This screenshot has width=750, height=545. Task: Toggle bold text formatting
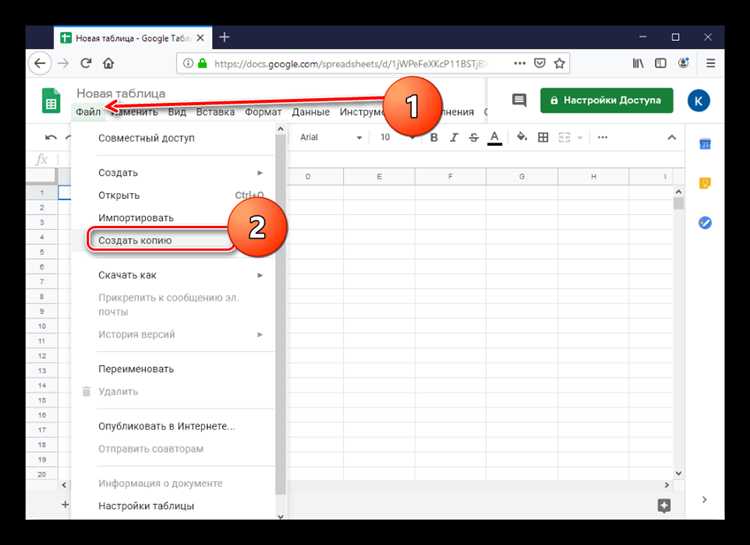point(434,138)
